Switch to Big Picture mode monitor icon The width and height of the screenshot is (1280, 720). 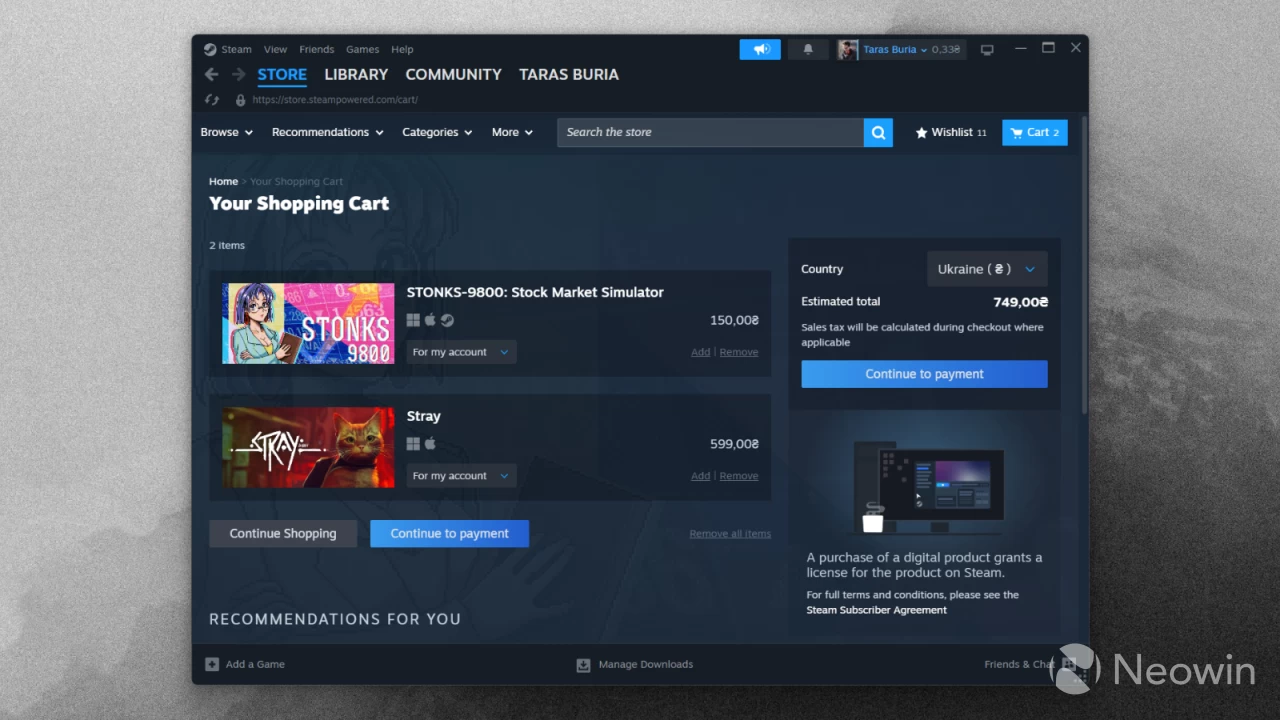tap(987, 49)
